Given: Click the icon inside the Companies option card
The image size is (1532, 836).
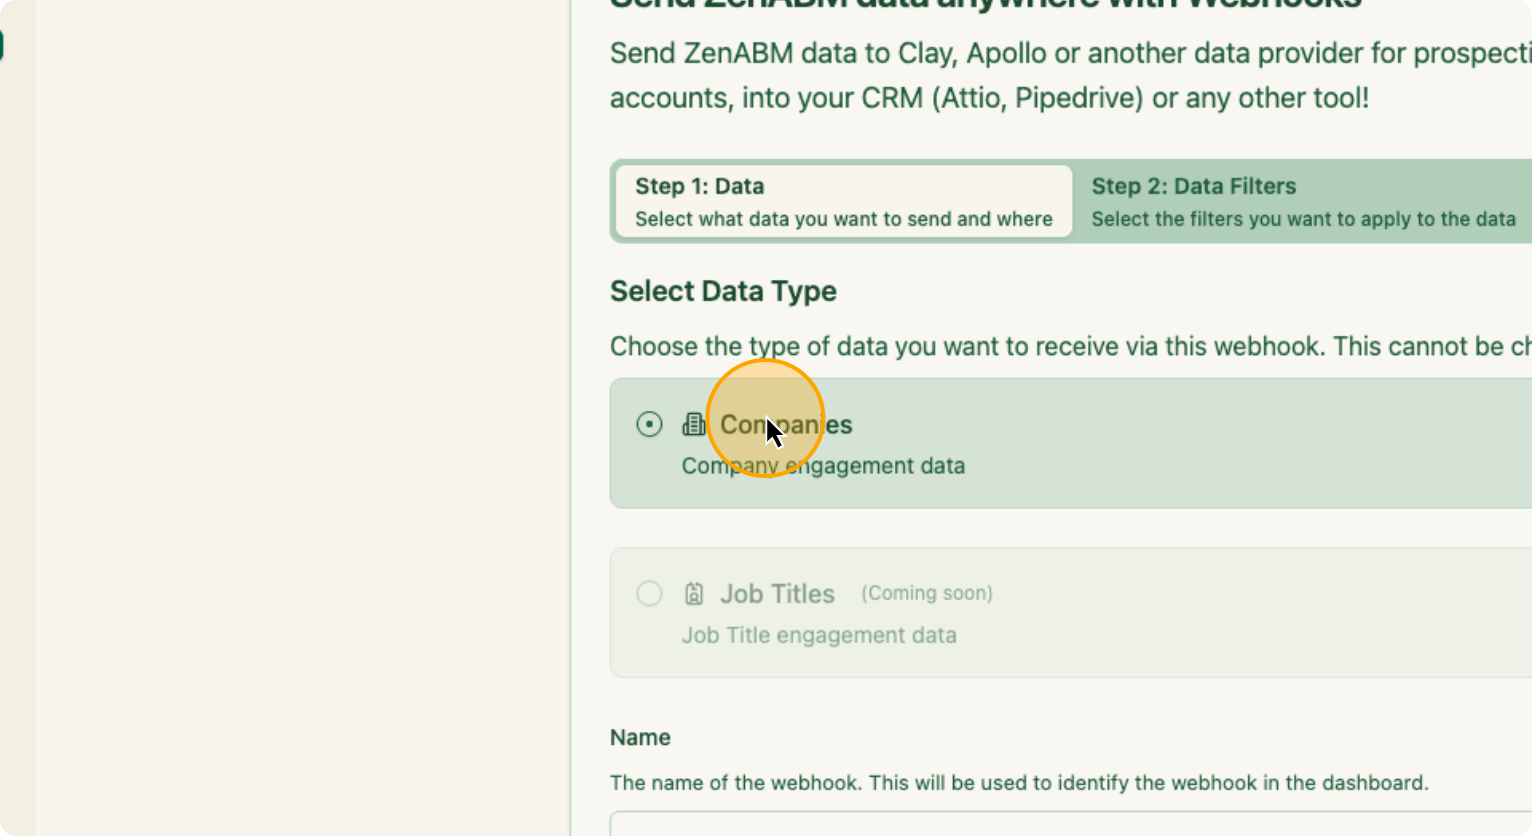Looking at the screenshot, I should coord(693,424).
